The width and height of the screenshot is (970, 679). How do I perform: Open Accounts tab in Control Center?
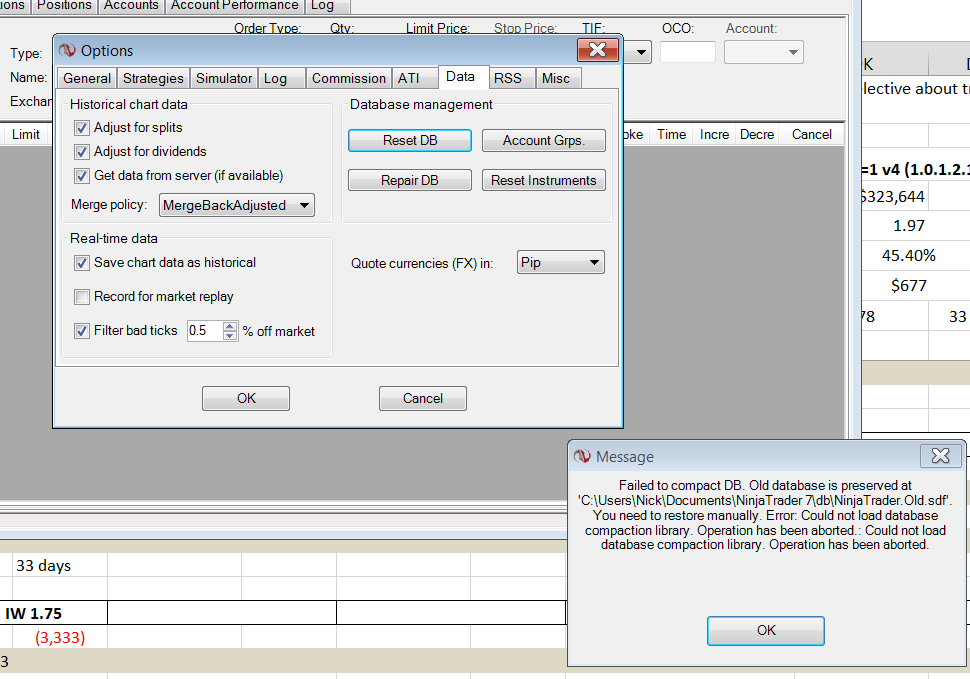tap(131, 5)
